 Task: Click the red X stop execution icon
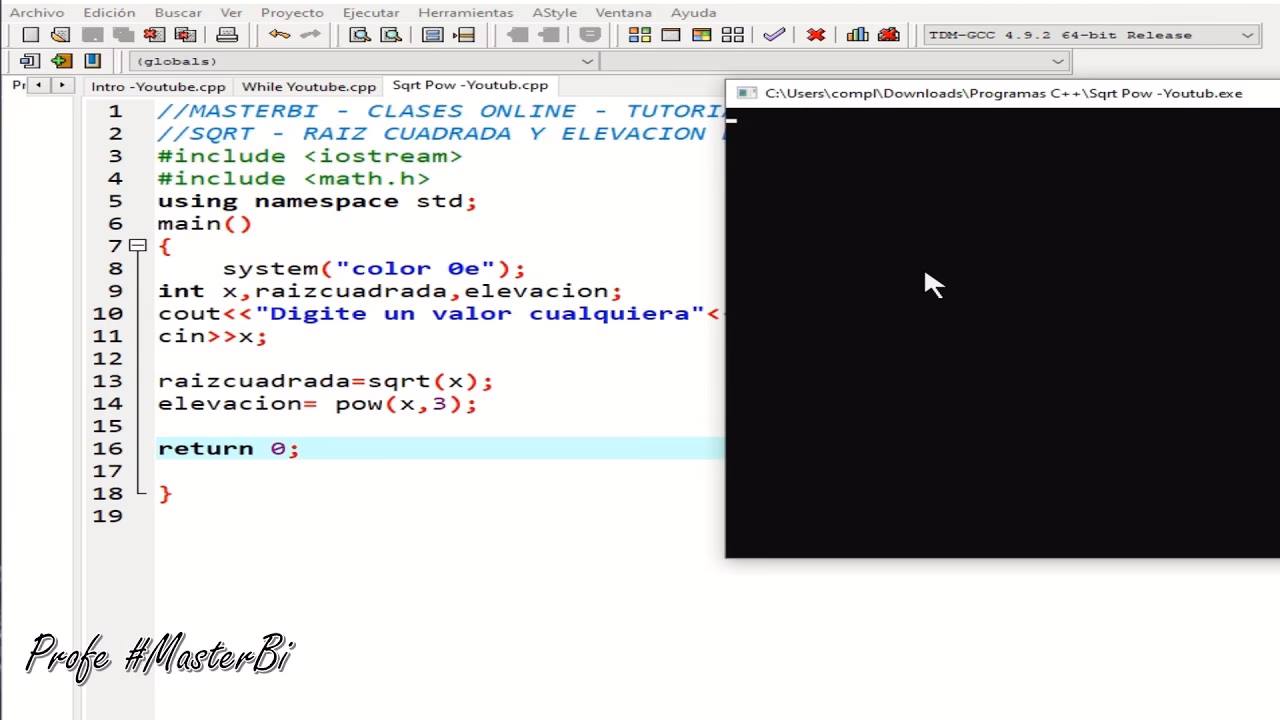click(x=816, y=35)
